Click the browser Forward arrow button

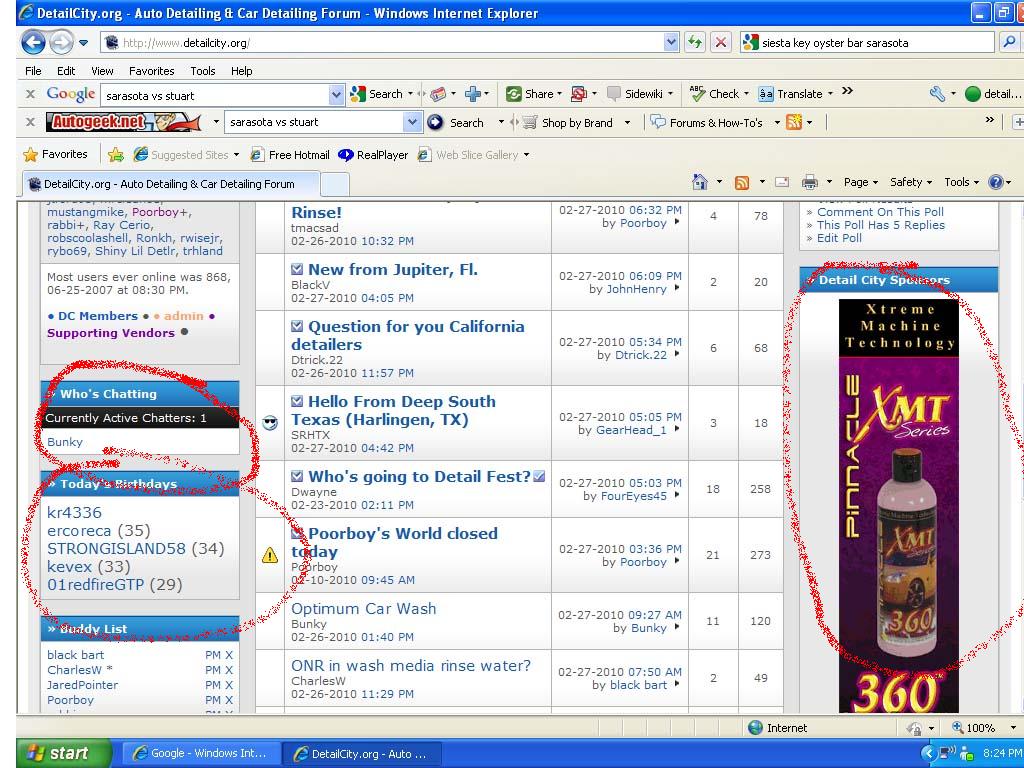61,43
